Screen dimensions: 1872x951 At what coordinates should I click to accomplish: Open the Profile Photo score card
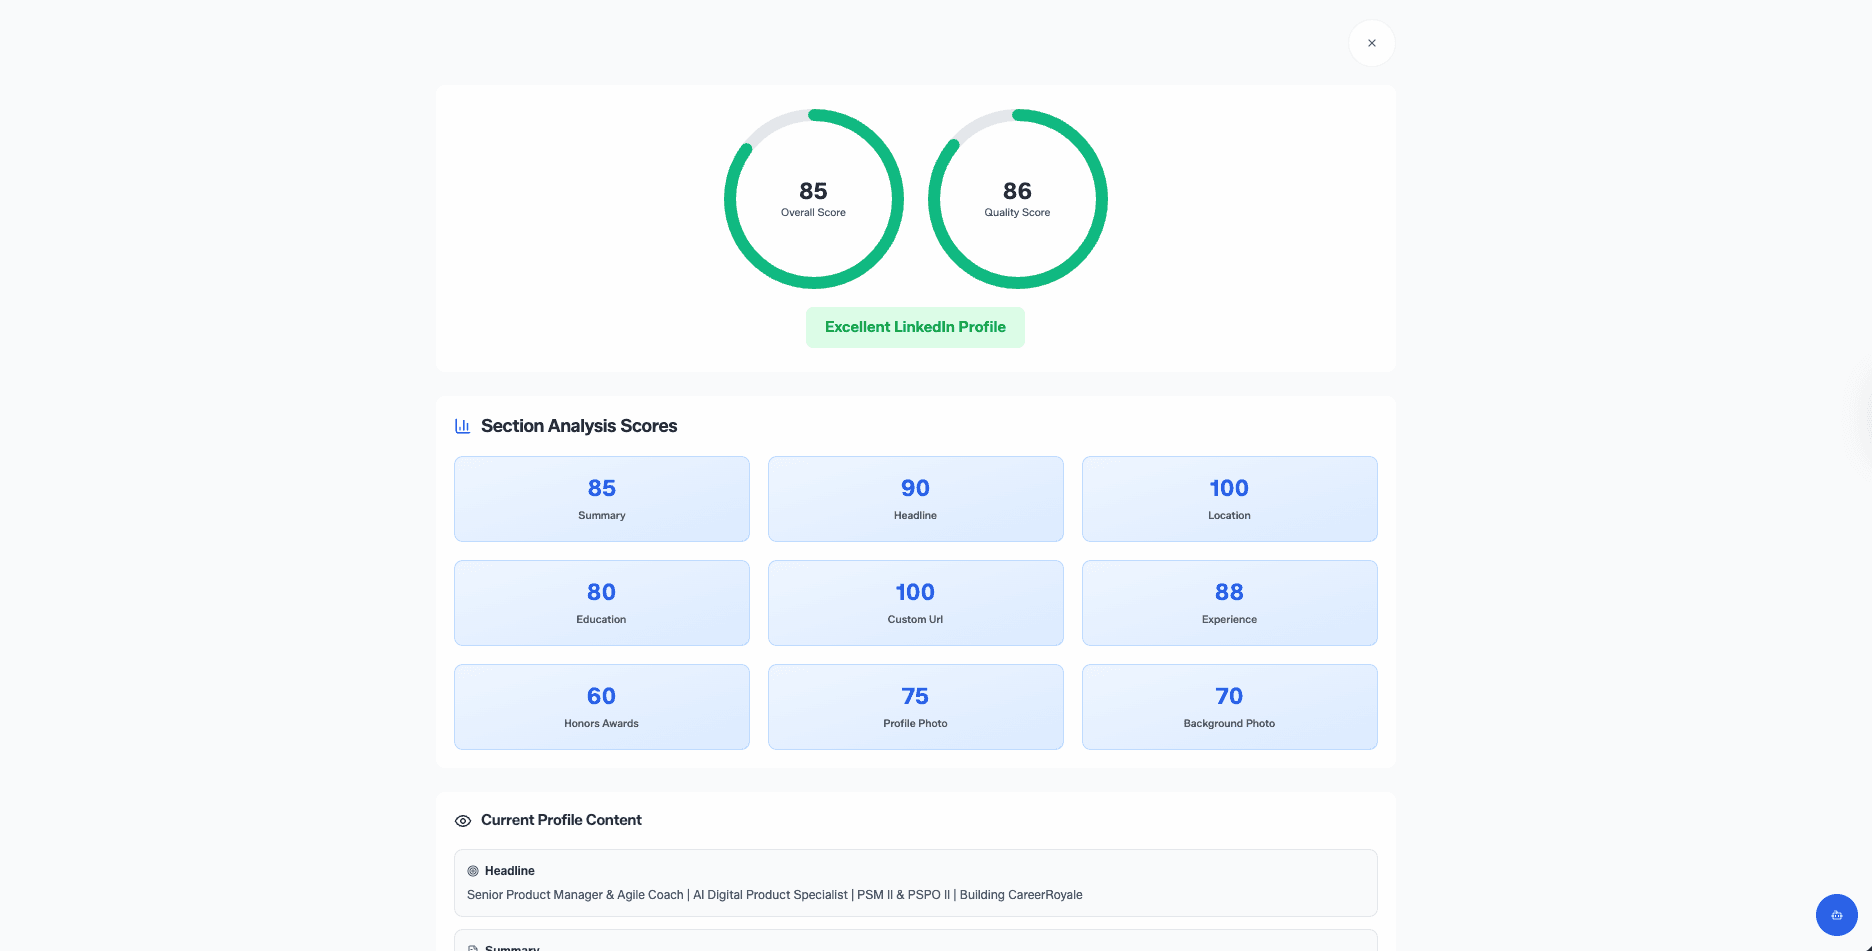[915, 707]
